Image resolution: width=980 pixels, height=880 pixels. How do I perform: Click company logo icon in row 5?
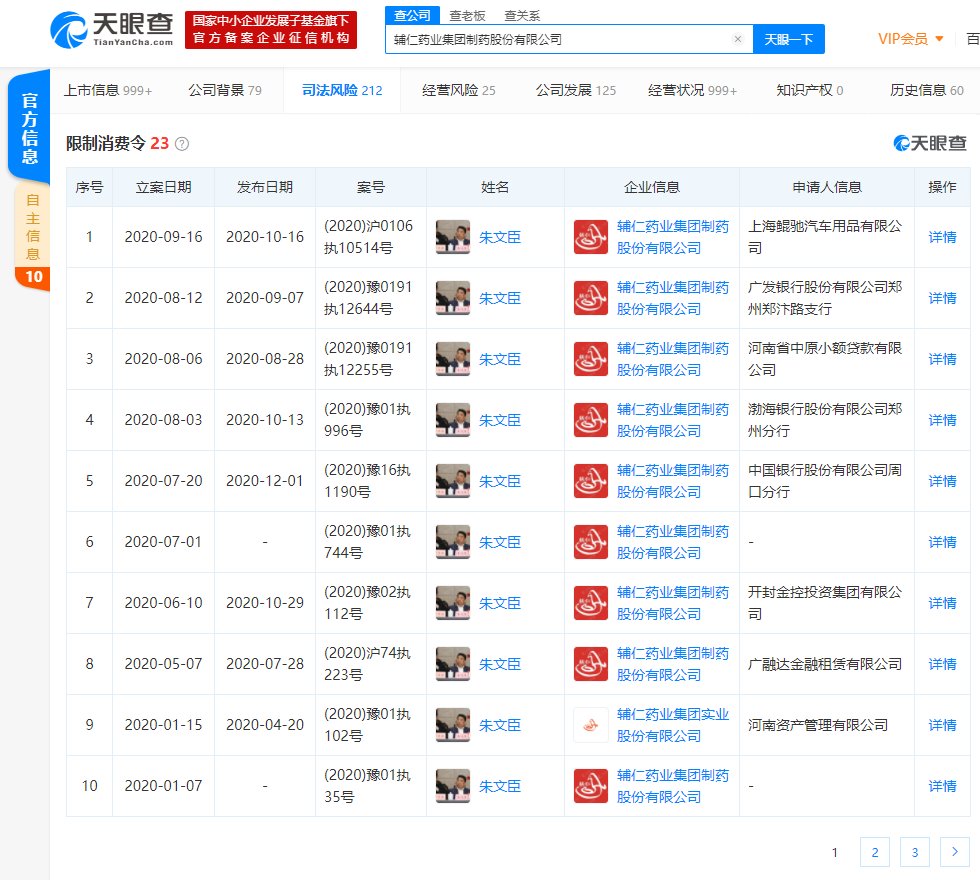point(590,481)
